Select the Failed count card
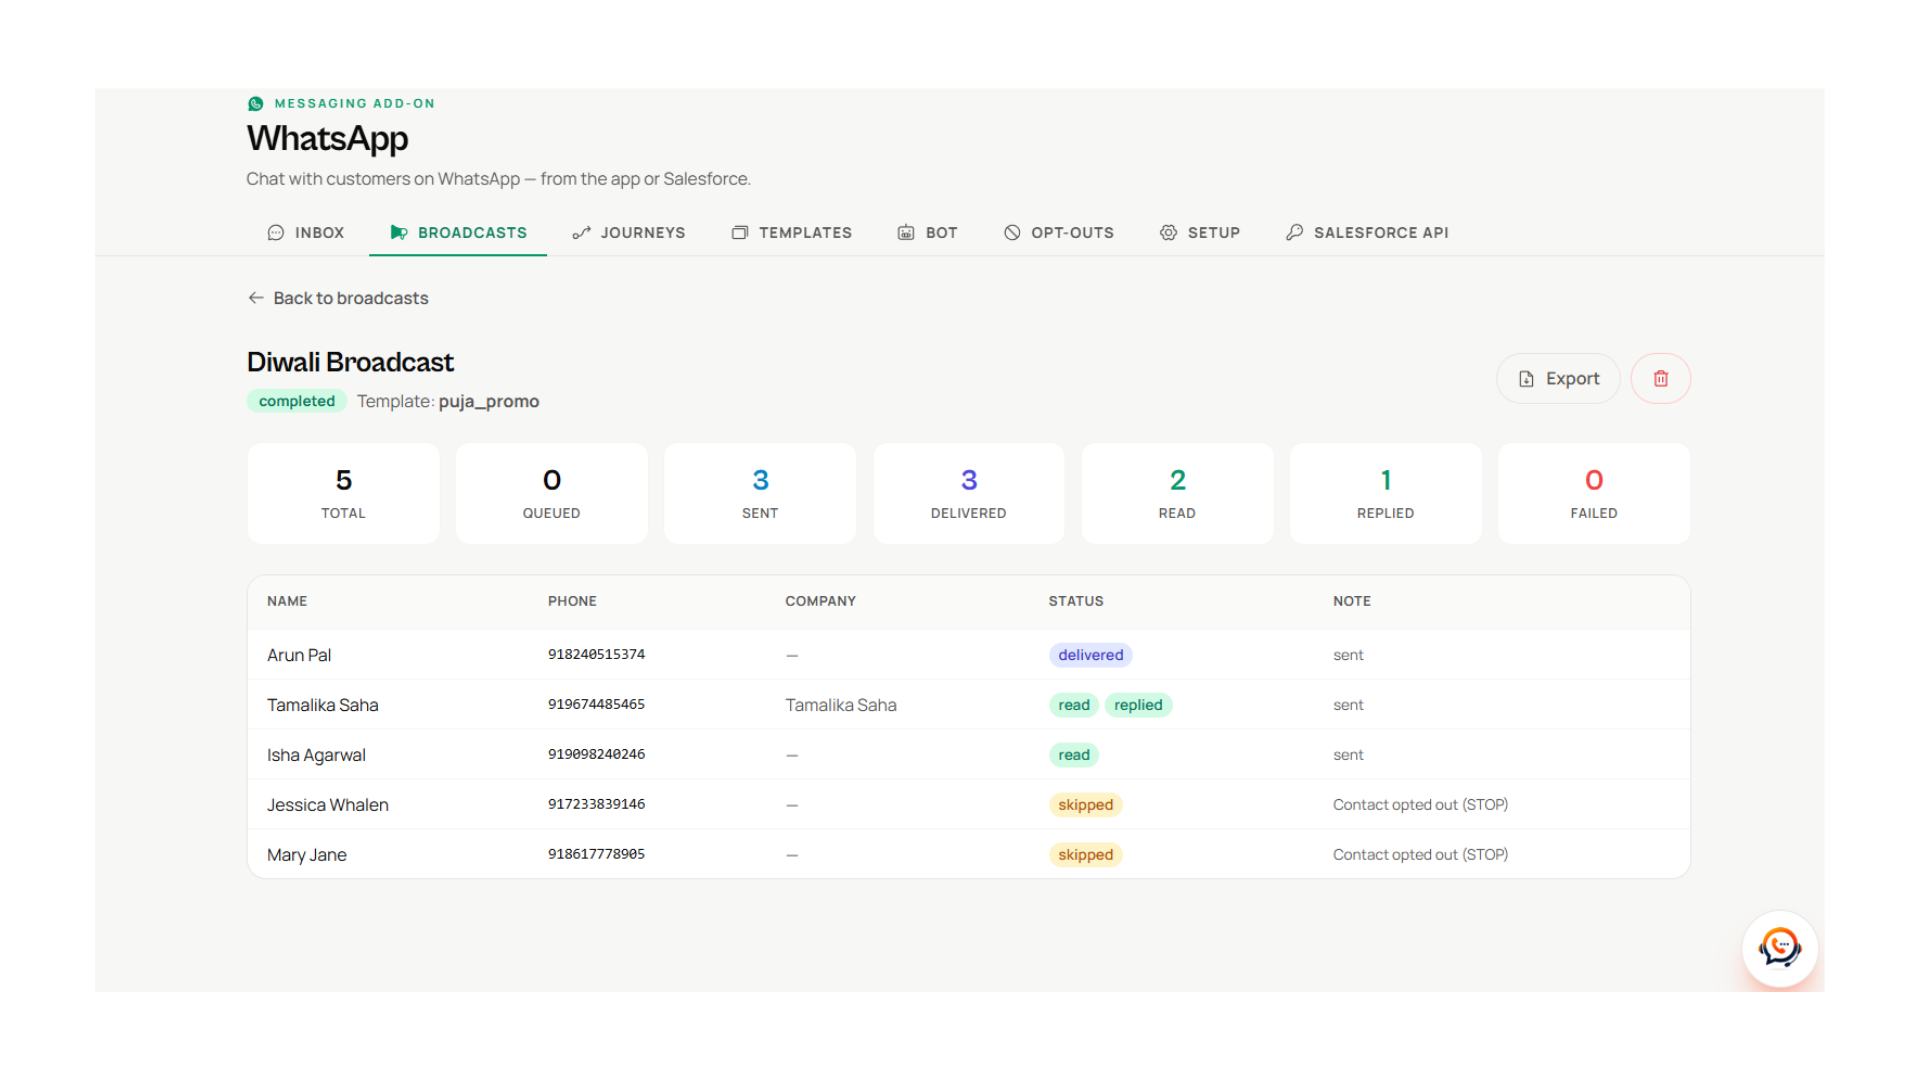This screenshot has height=1080, width=1920. [x=1594, y=493]
